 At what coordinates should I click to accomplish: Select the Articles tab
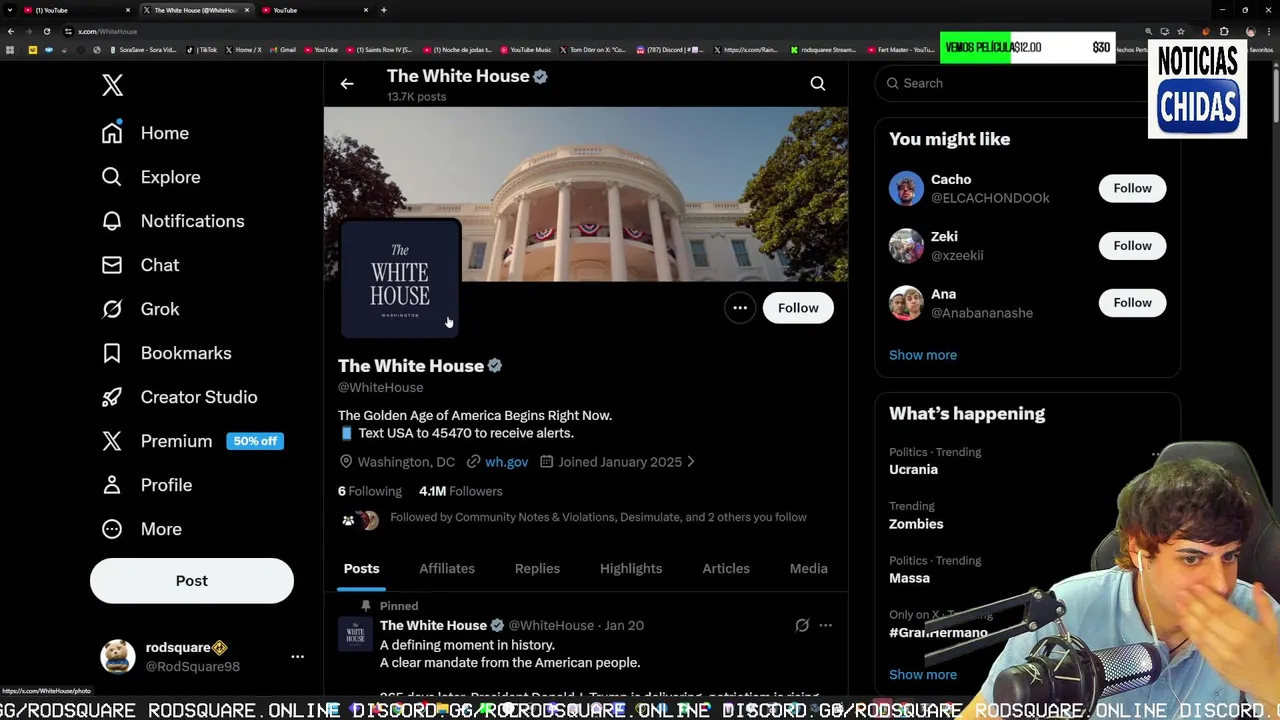726,569
